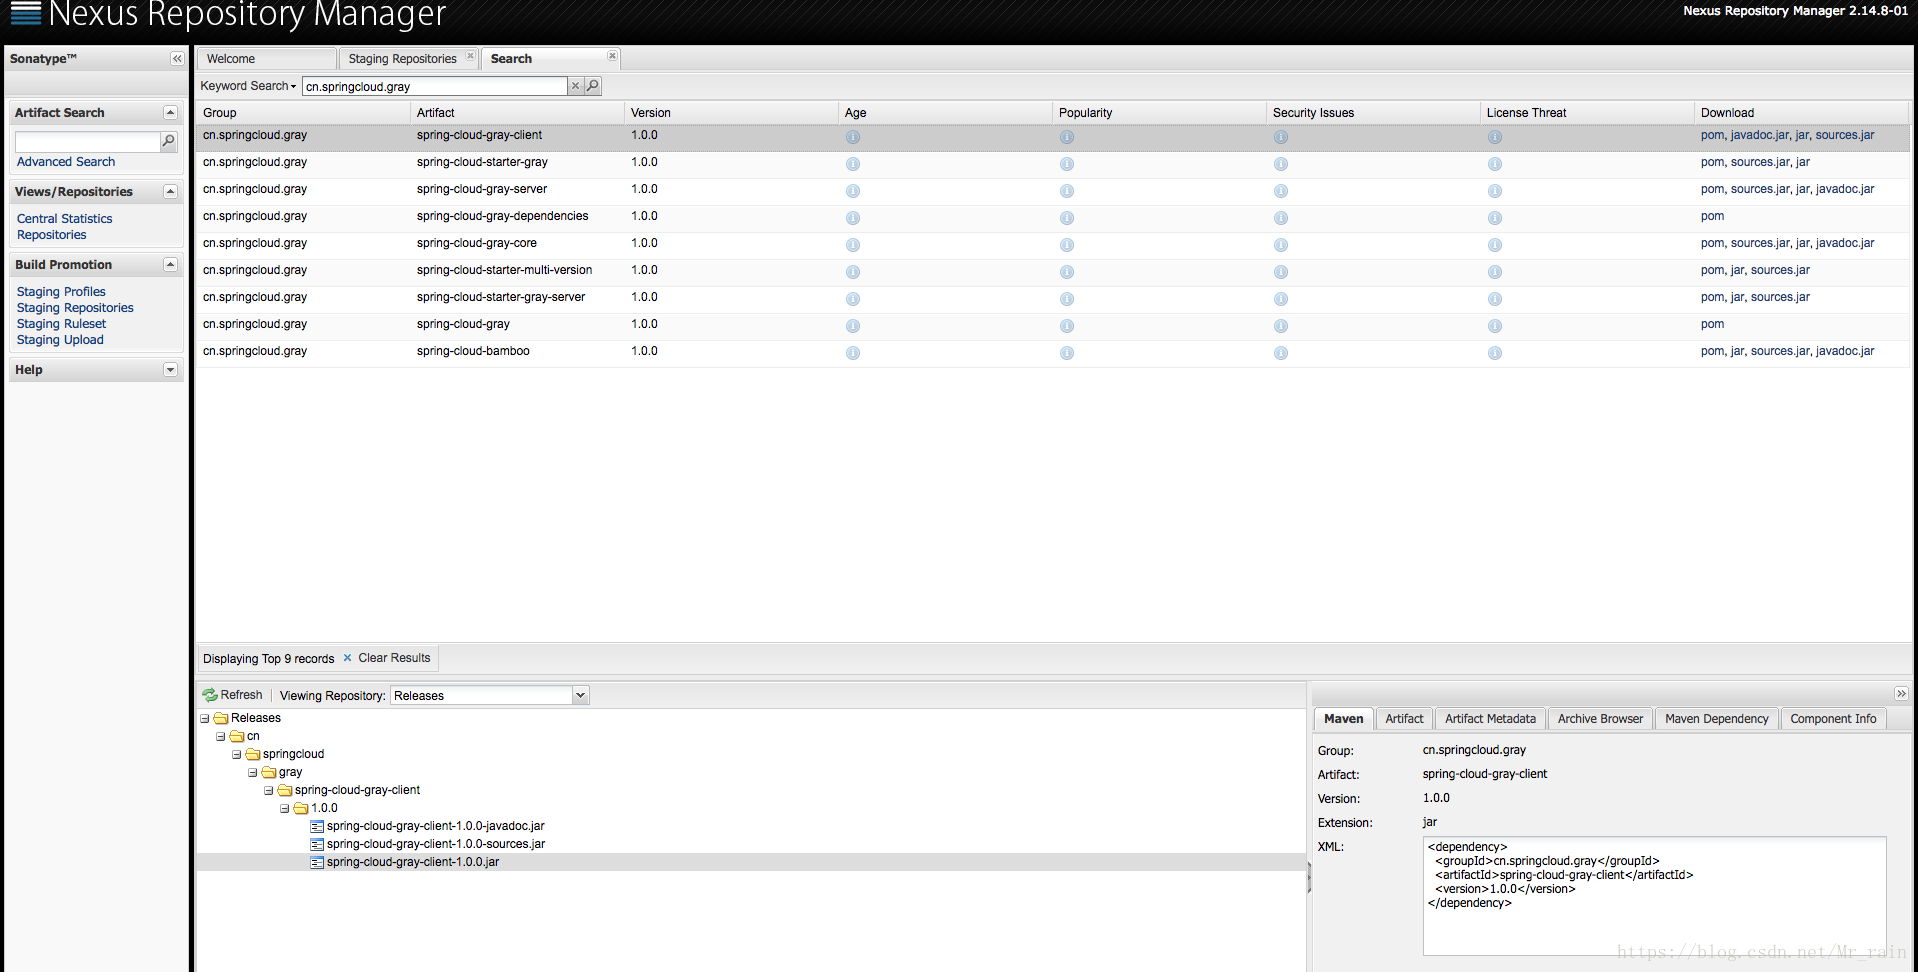Open Security Issues info for spring-cloud-gray-server
This screenshot has width=1918, height=972.
pyautogui.click(x=1281, y=191)
